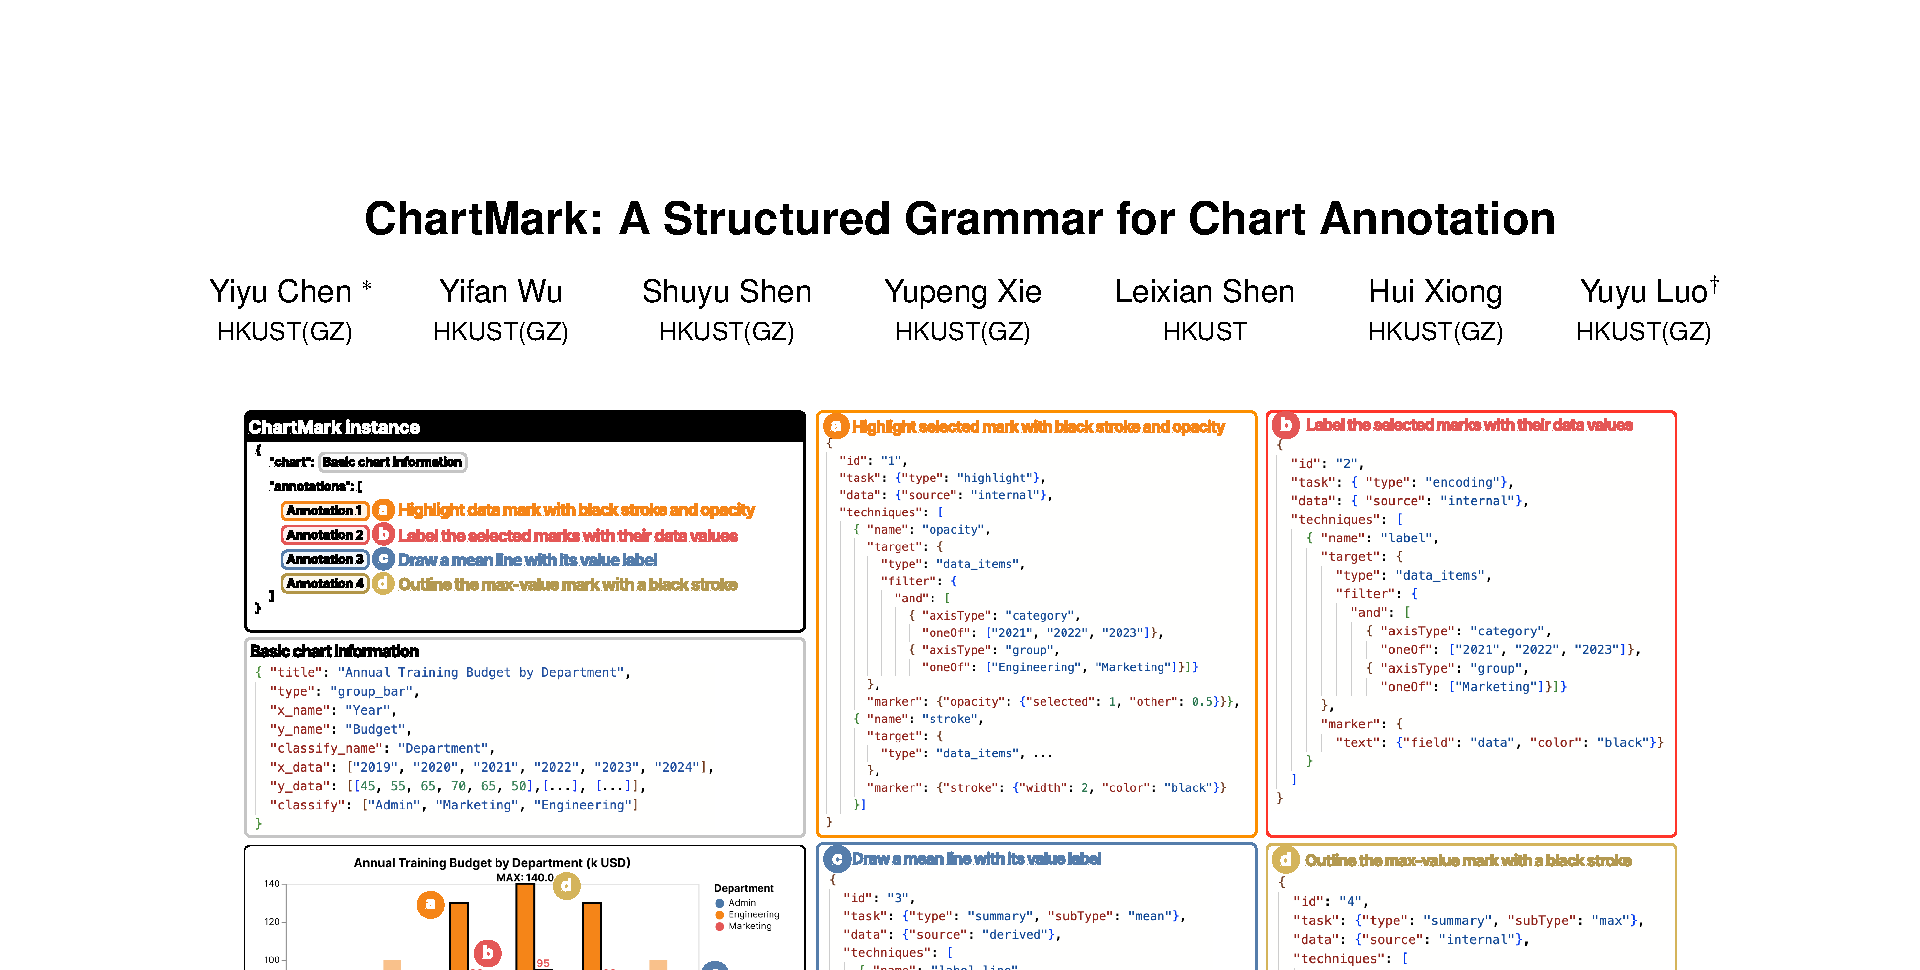Screen dimensions: 1920x970
Task: Select the Annotation 3 tag
Action: (325, 559)
